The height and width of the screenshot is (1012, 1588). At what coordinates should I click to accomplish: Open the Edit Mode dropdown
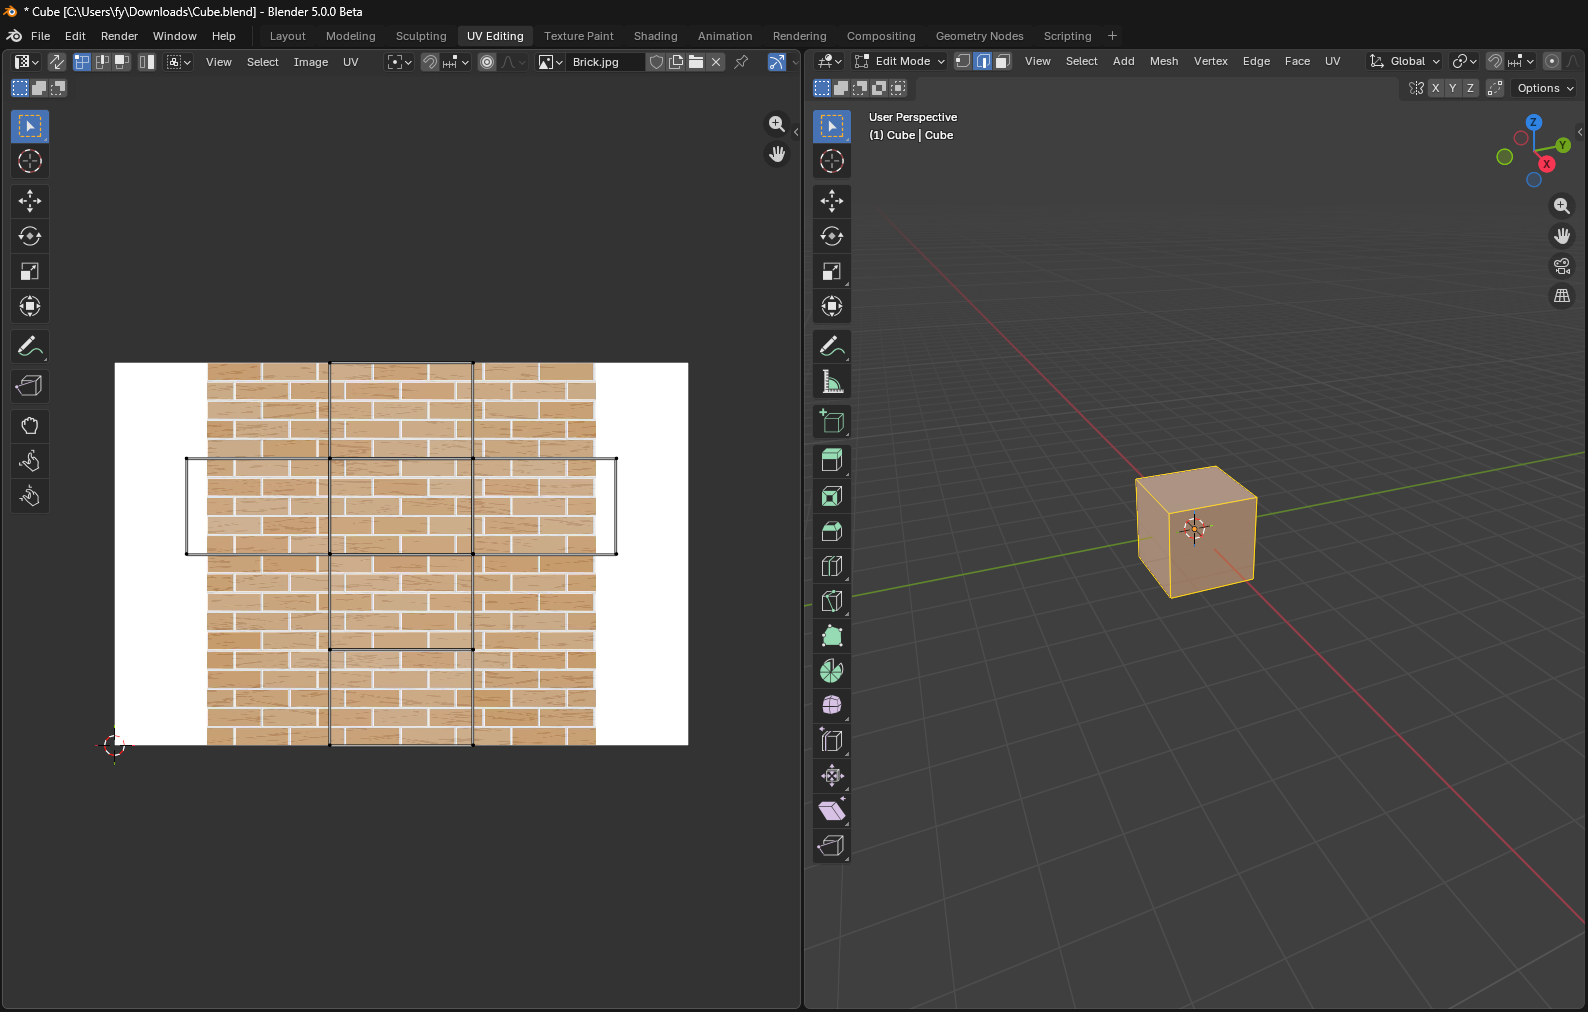900,61
